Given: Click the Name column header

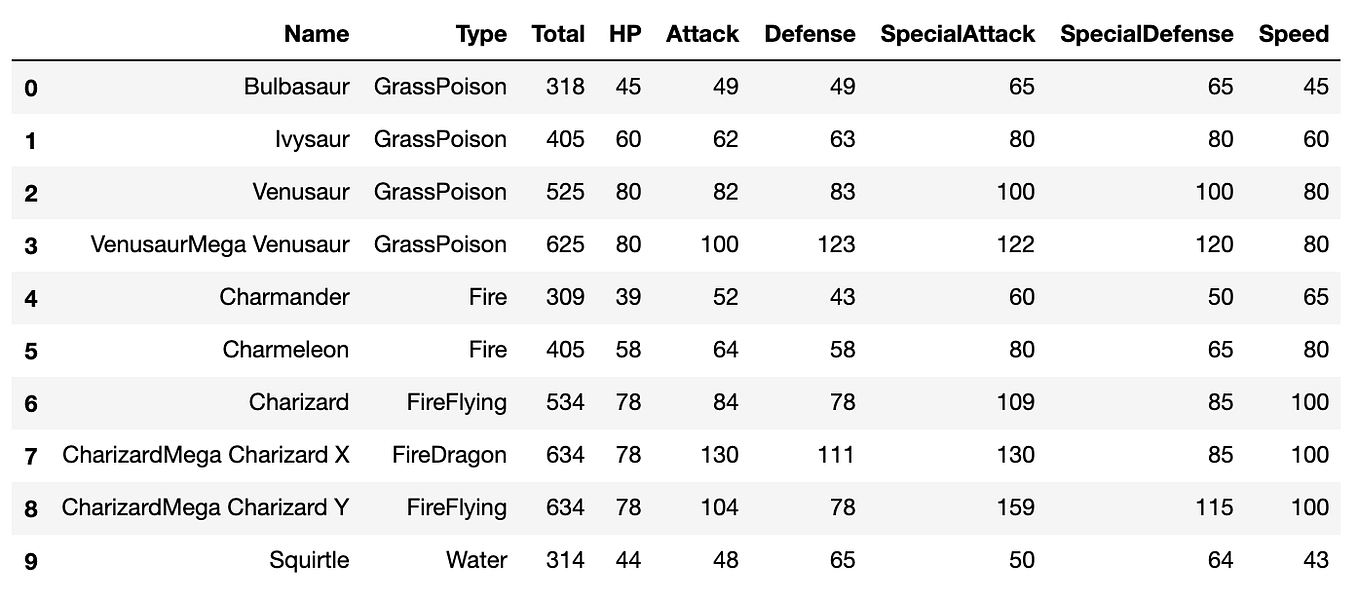Looking at the screenshot, I should (316, 34).
